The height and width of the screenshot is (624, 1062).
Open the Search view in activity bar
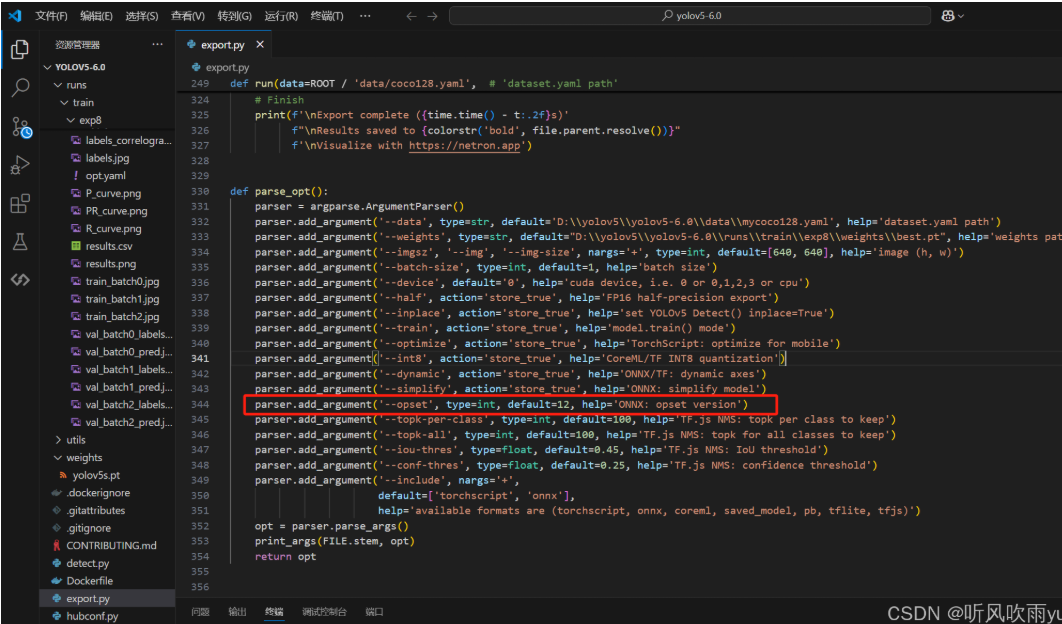tap(19, 88)
